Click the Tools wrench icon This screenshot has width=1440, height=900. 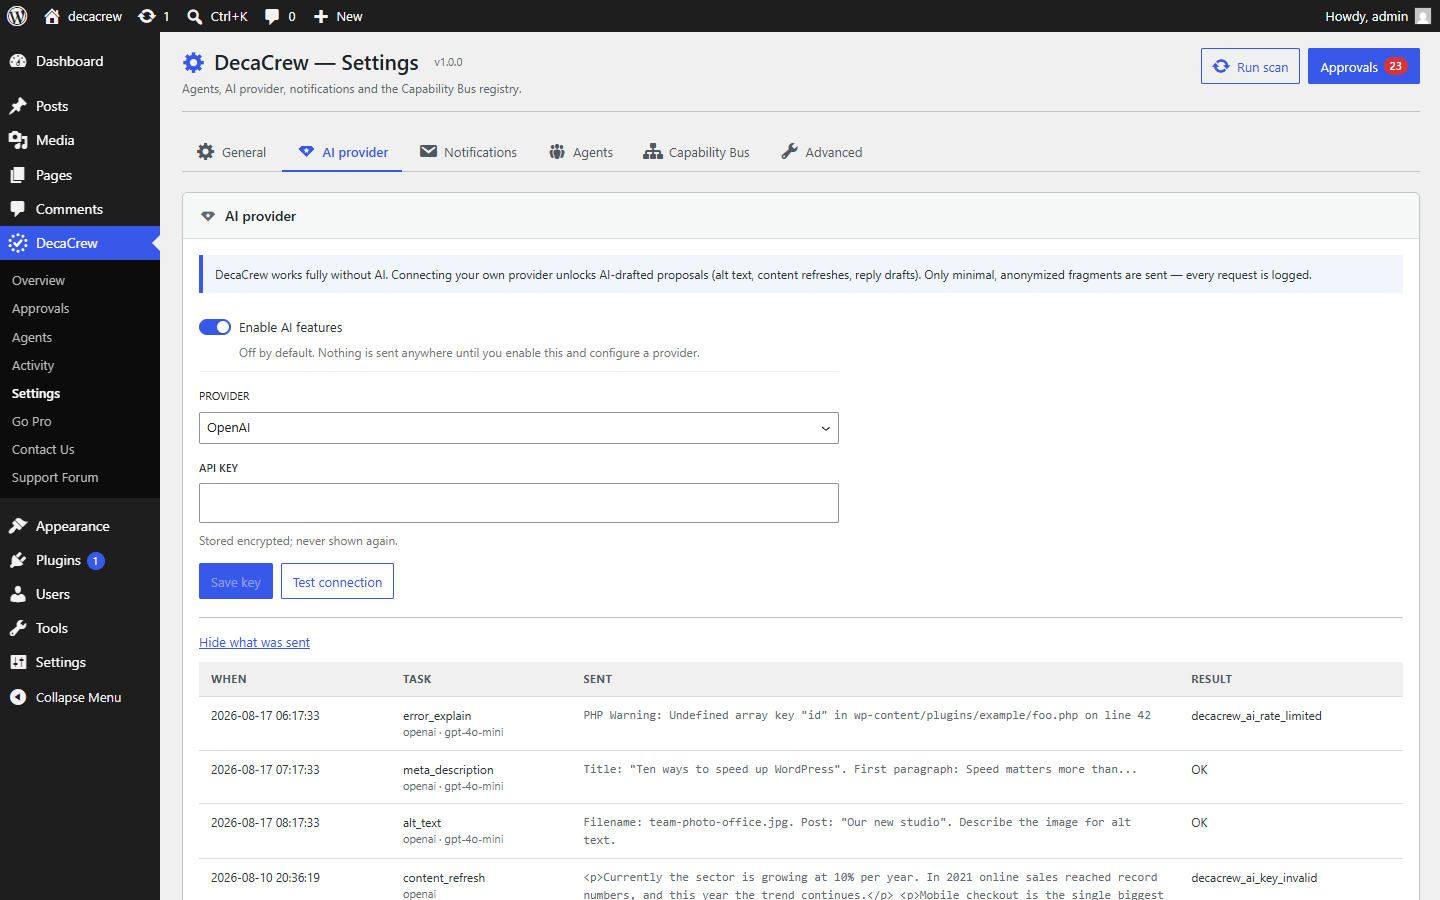(x=18, y=628)
